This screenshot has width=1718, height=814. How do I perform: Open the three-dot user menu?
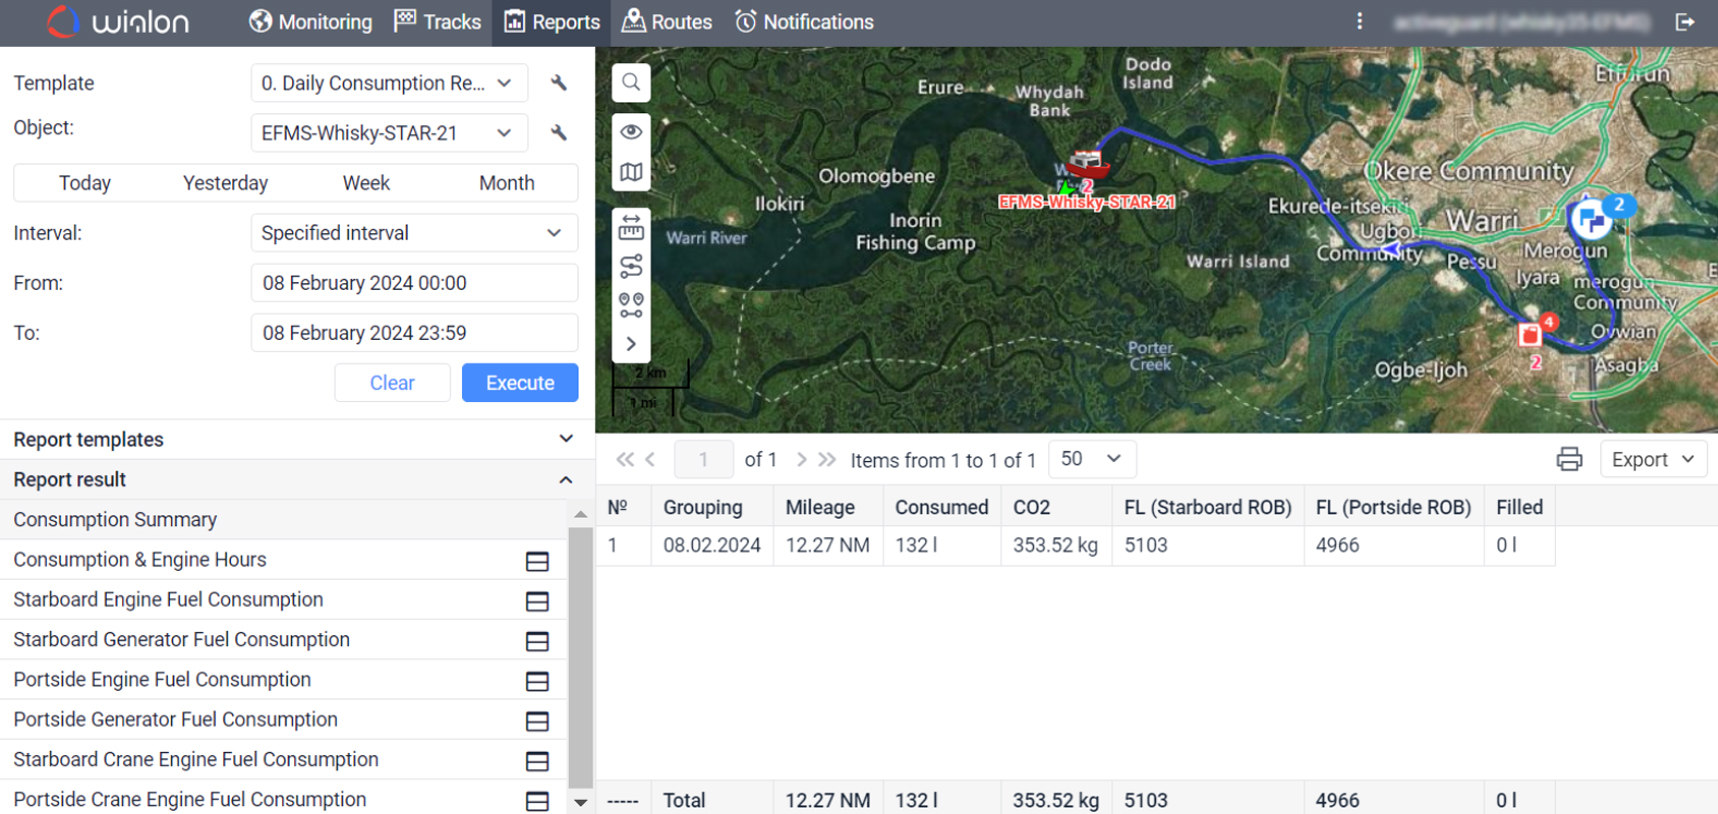tap(1359, 22)
